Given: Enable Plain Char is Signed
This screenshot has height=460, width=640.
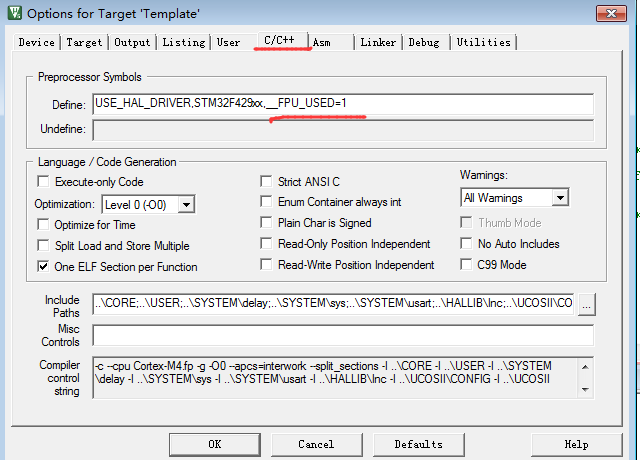Looking at the screenshot, I should click(x=266, y=222).
